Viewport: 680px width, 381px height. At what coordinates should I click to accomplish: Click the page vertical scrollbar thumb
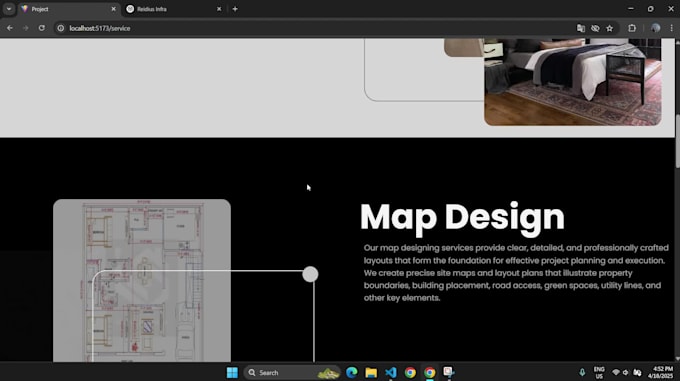coord(677,140)
